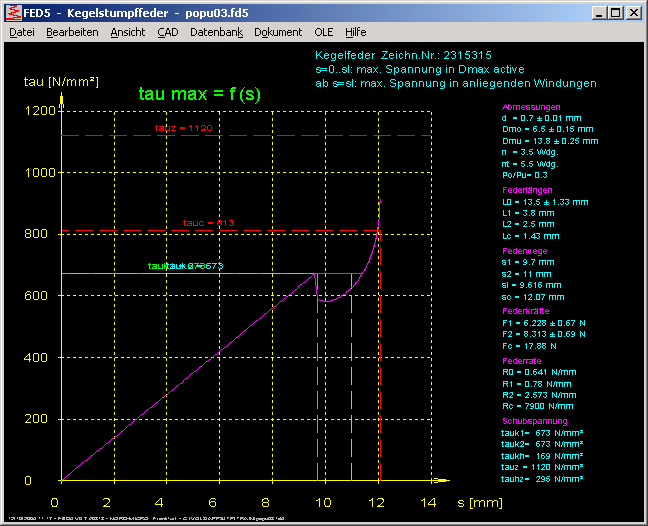Screen dimensions: 648x526
Task: Open the Bearbeiten menu
Action: 72,32
